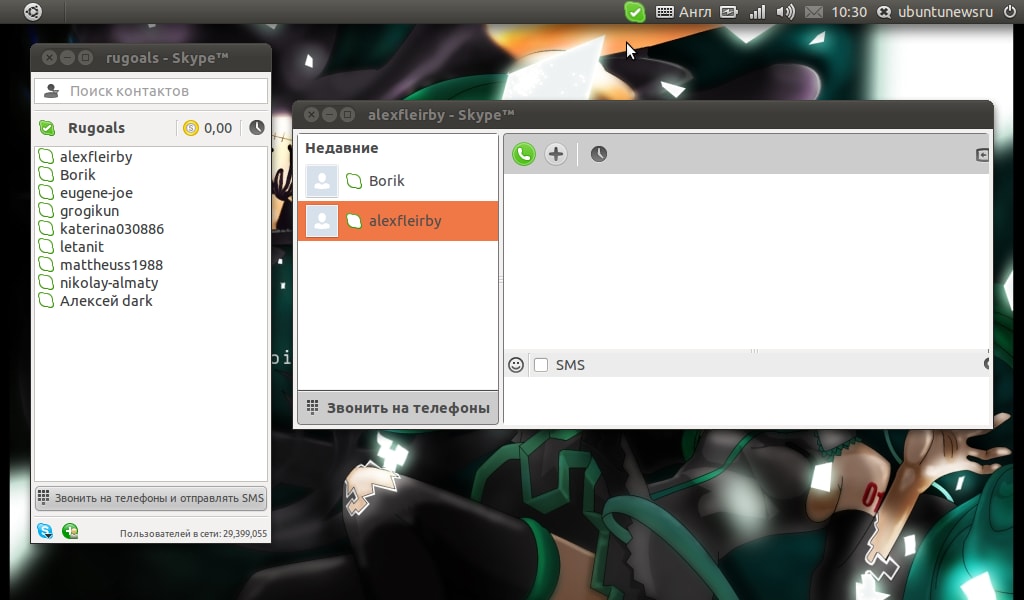Click the contact person icon in search field
Viewport: 1024px width, 600px height.
pyautogui.click(x=52, y=91)
